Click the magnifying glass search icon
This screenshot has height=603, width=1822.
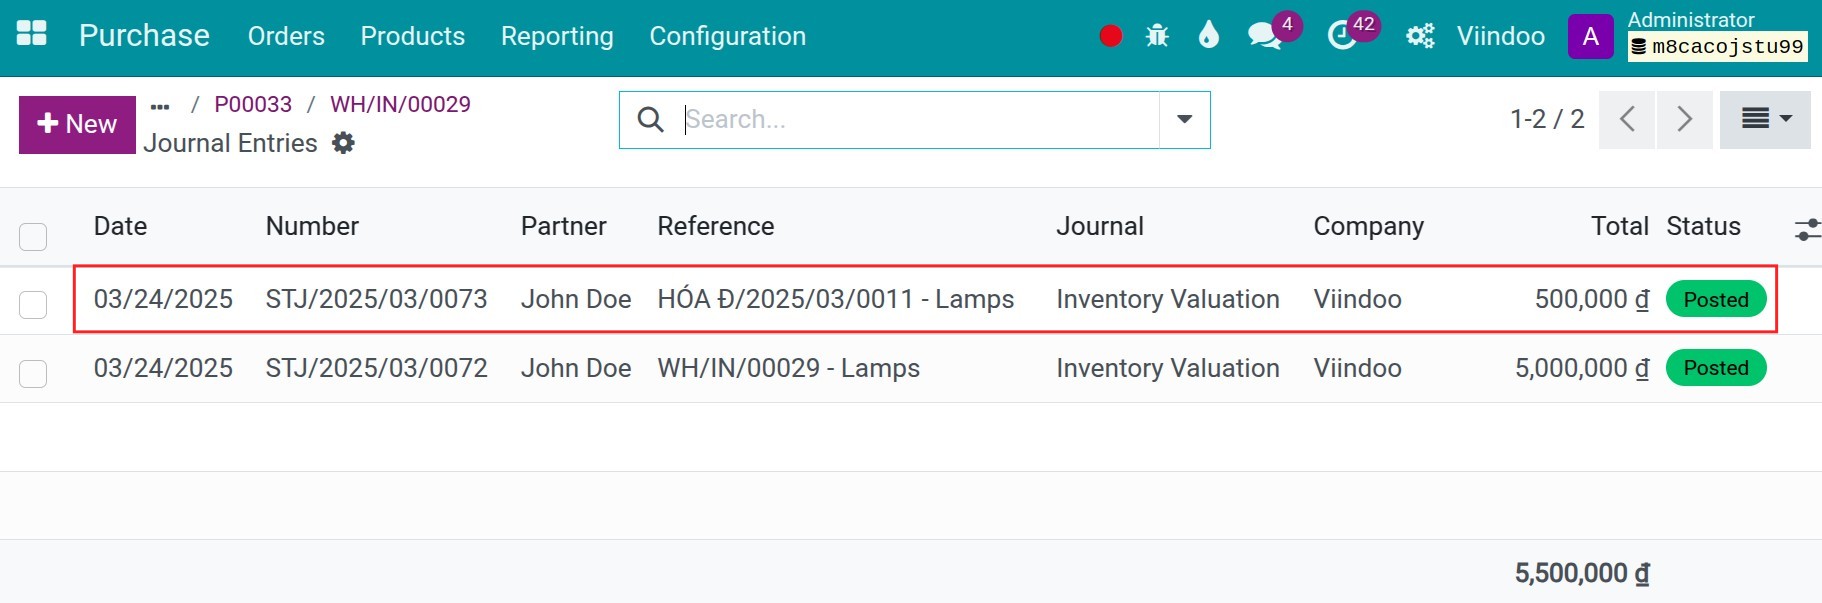pos(650,120)
